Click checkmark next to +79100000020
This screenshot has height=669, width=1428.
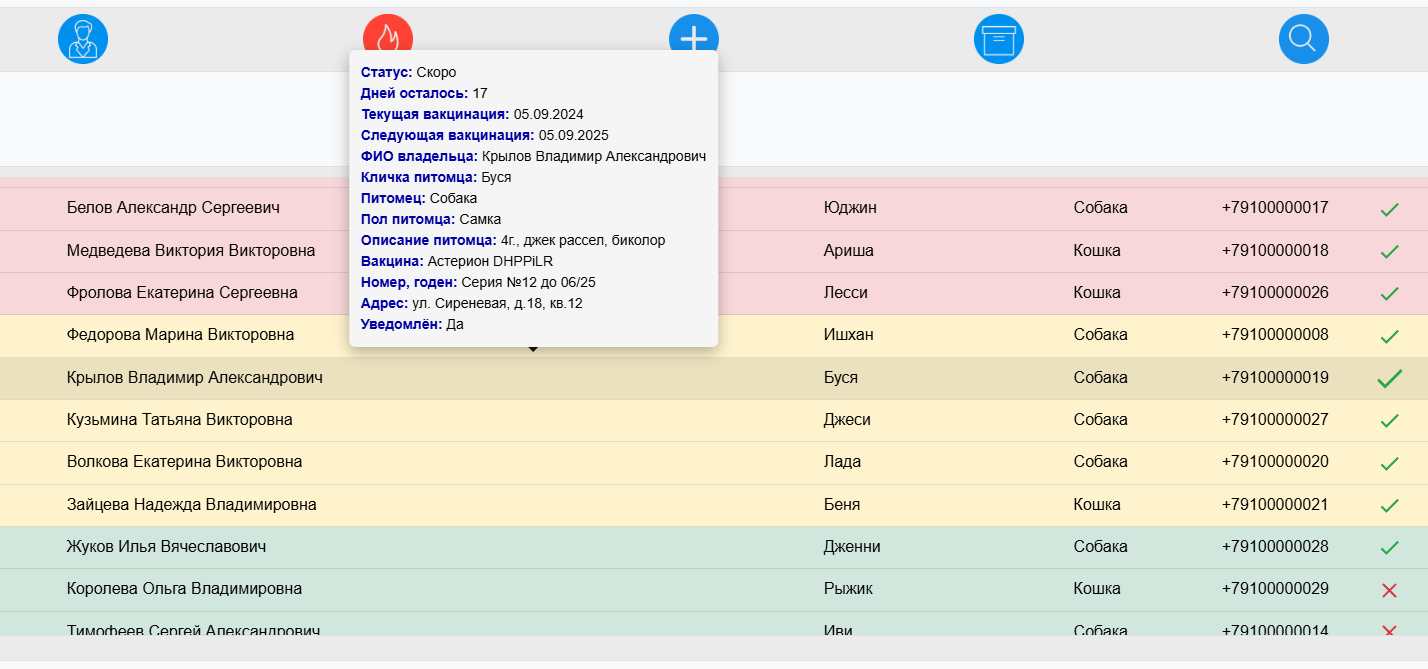pos(1389,464)
